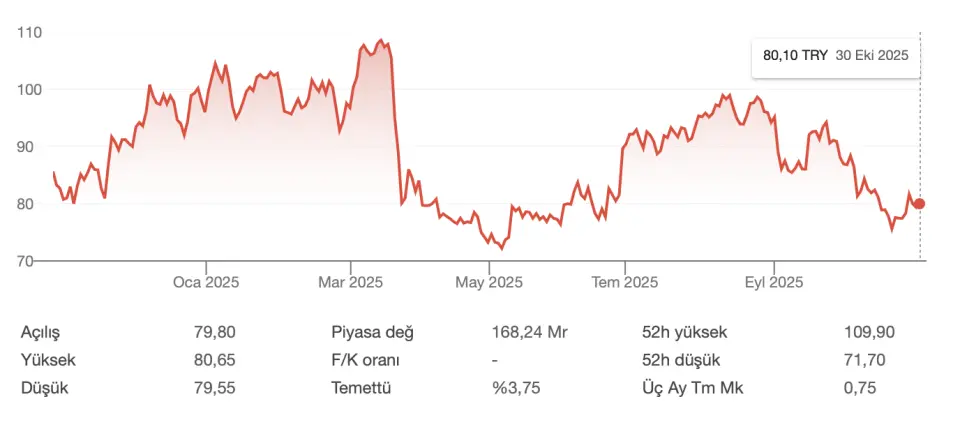The height and width of the screenshot is (427, 960).
Task: Select the 168,24 Mr market cap value
Action: pos(529,332)
